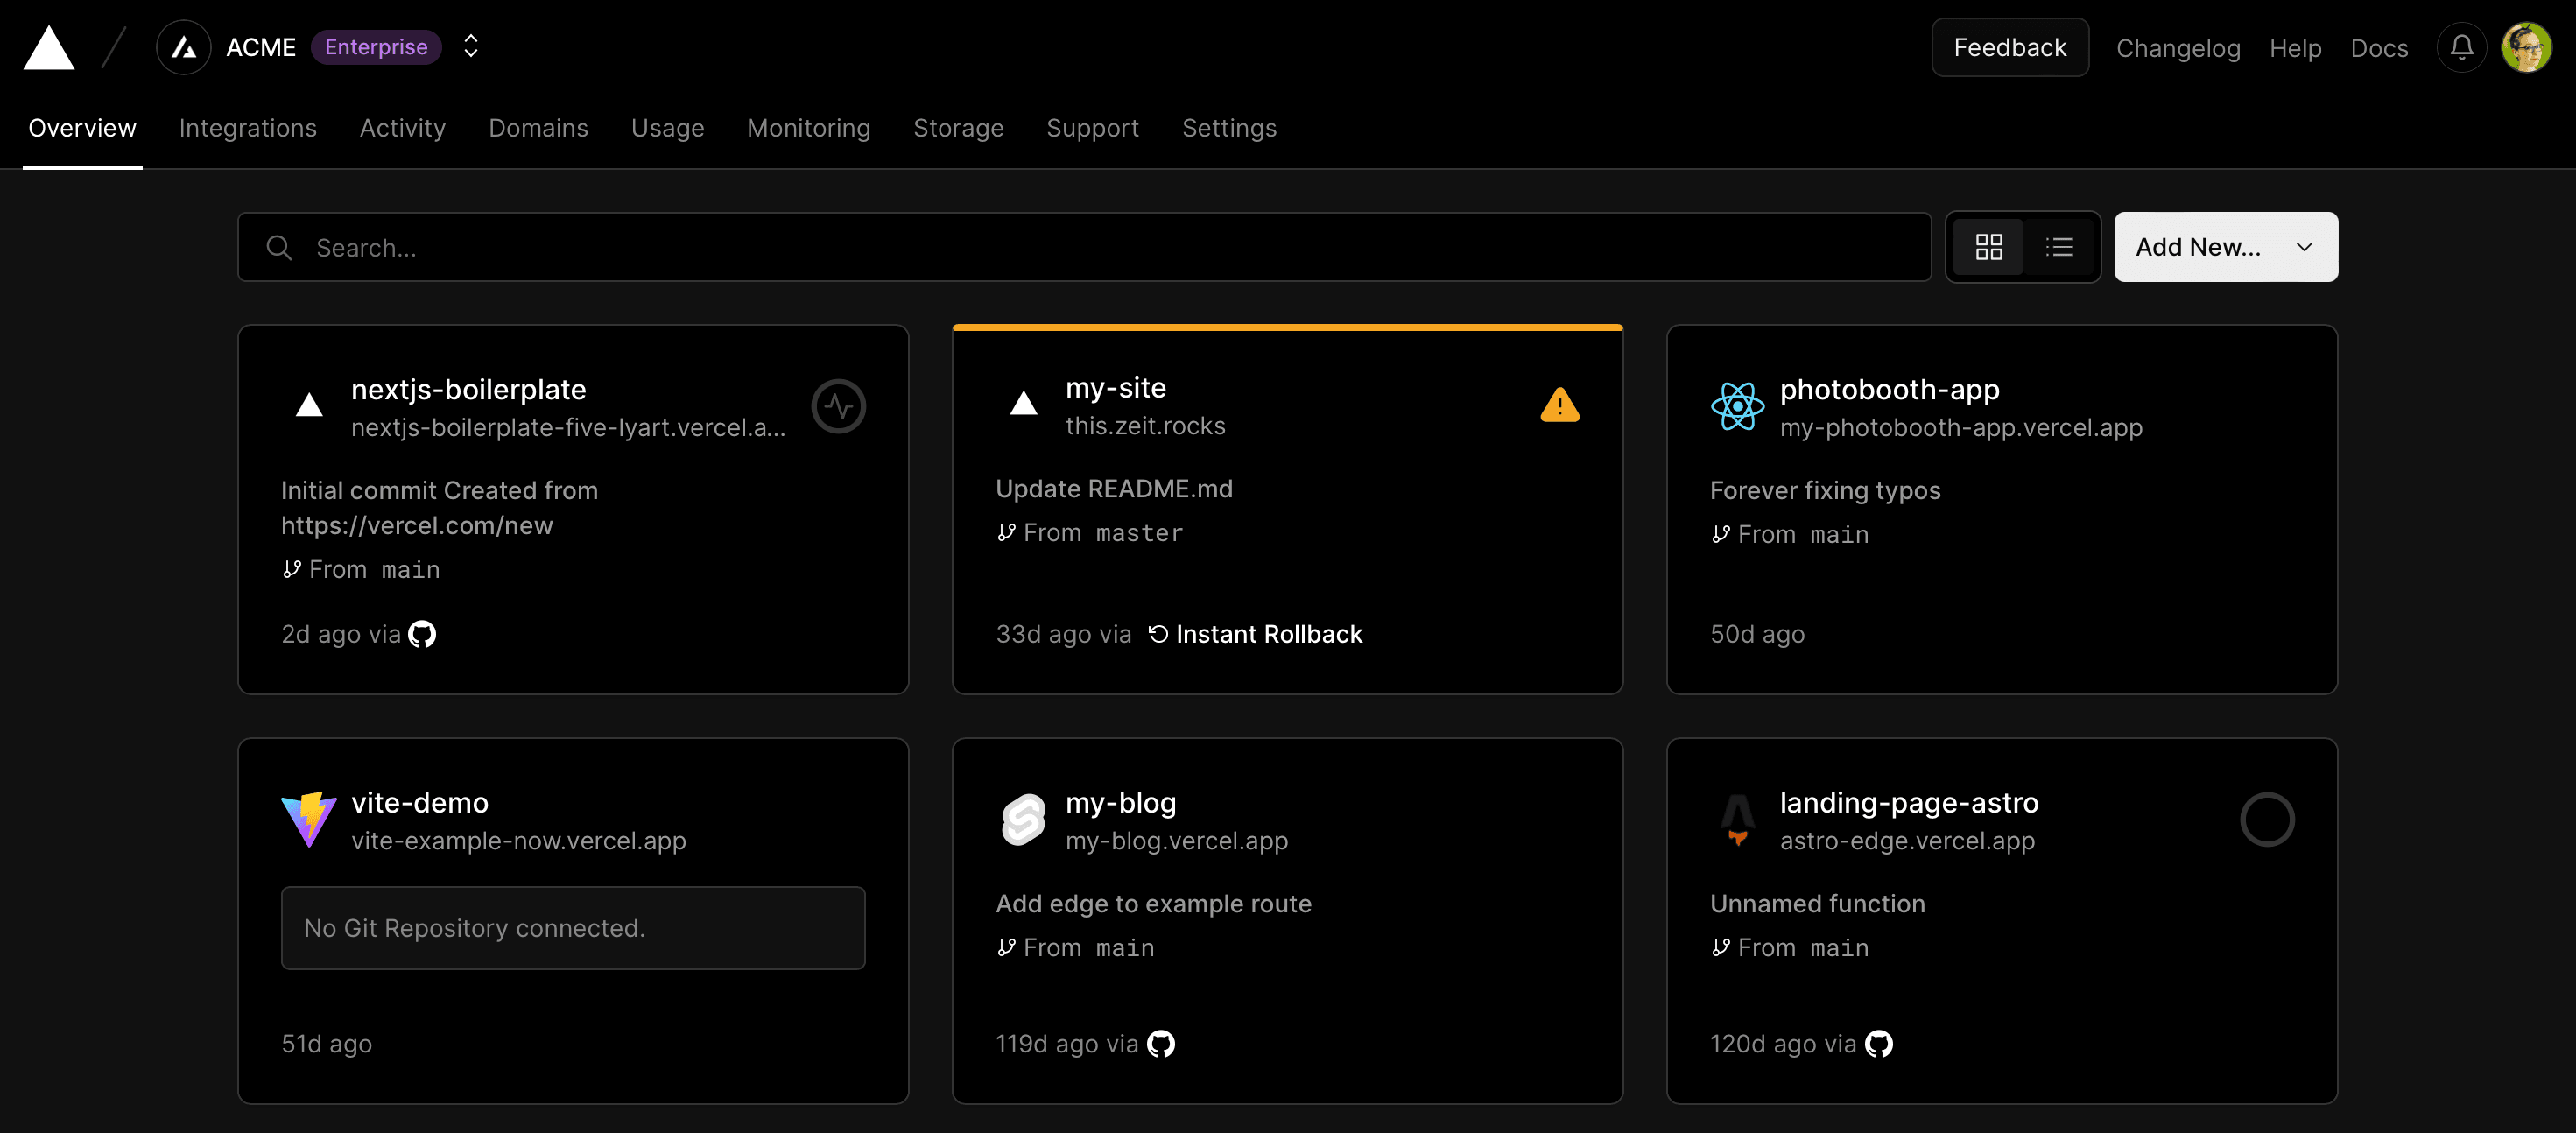
Task: Click the GitHub icon on my-blog card
Action: tap(1160, 1043)
